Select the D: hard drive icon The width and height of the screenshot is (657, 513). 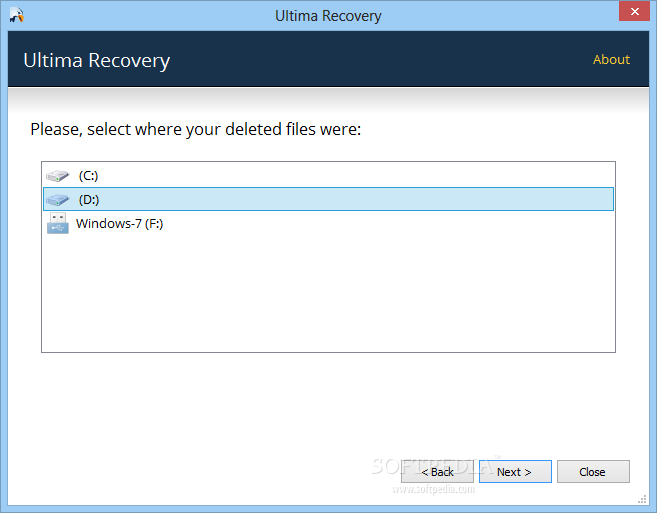point(57,200)
